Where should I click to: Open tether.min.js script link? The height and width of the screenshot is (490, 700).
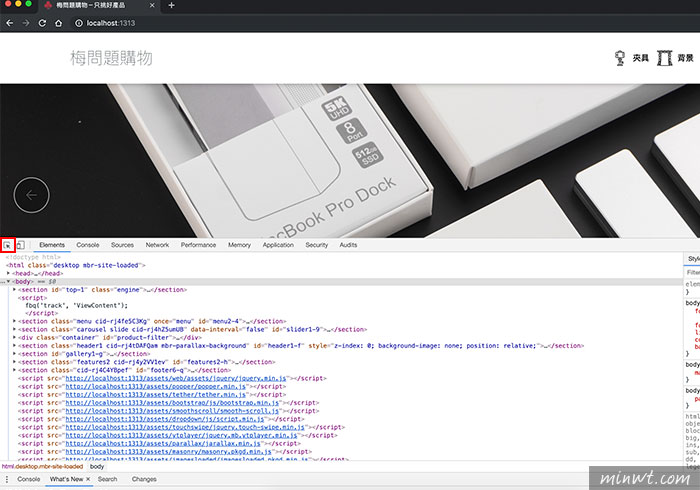155,394
